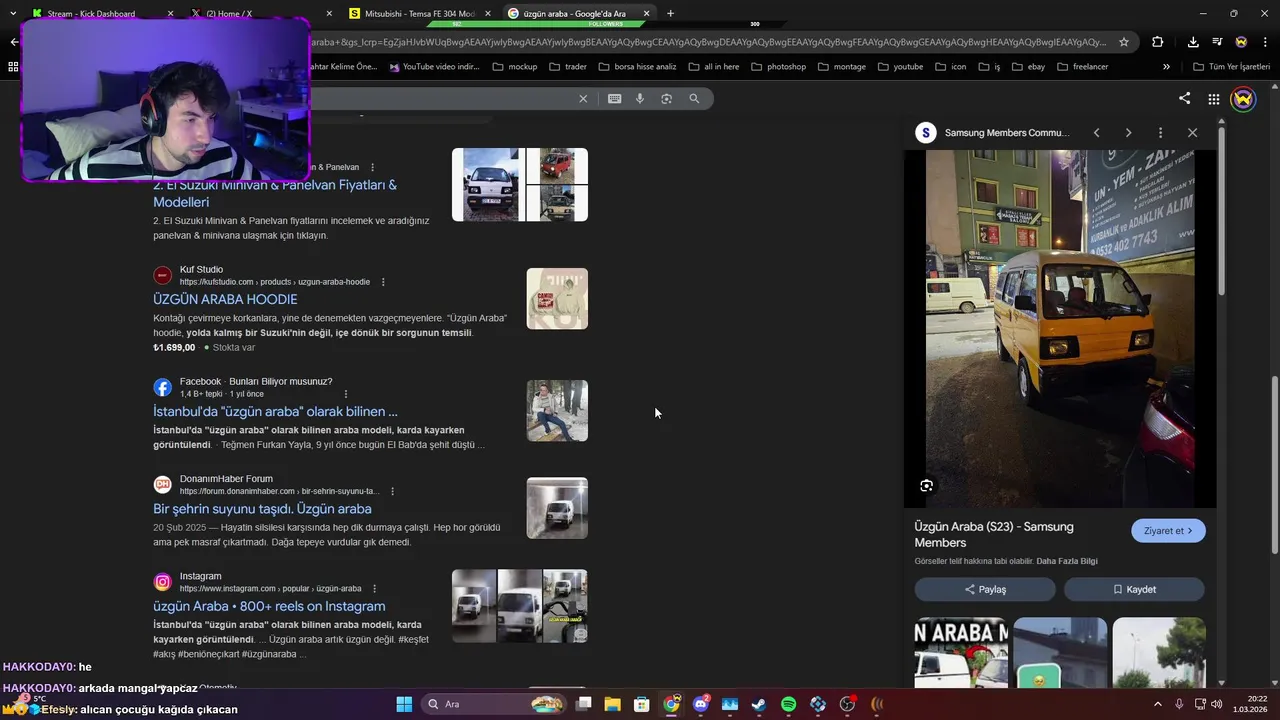The width and height of the screenshot is (1280, 720).
Task: Open the freelancer bookmark folder
Action: click(1082, 67)
